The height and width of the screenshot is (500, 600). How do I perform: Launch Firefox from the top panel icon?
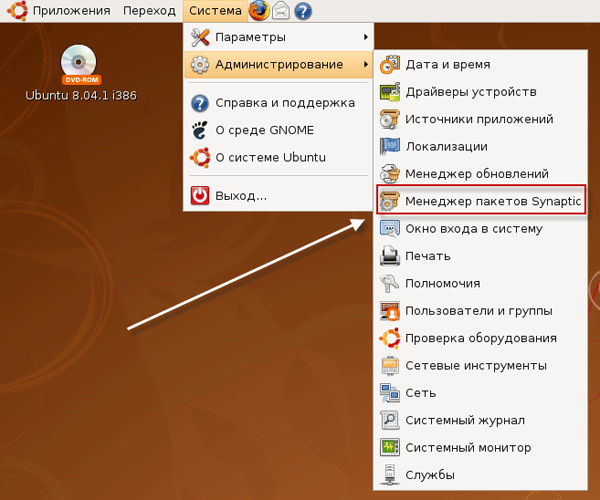click(x=259, y=11)
